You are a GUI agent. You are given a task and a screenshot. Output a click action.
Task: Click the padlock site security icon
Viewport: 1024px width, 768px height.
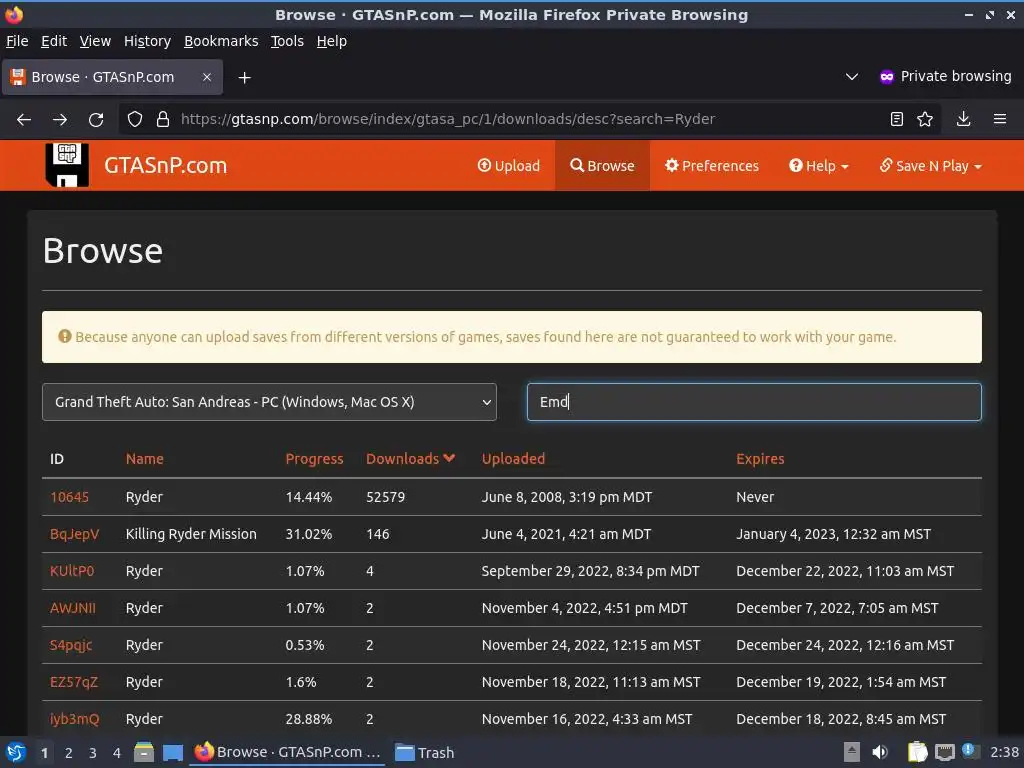pyautogui.click(x=163, y=119)
